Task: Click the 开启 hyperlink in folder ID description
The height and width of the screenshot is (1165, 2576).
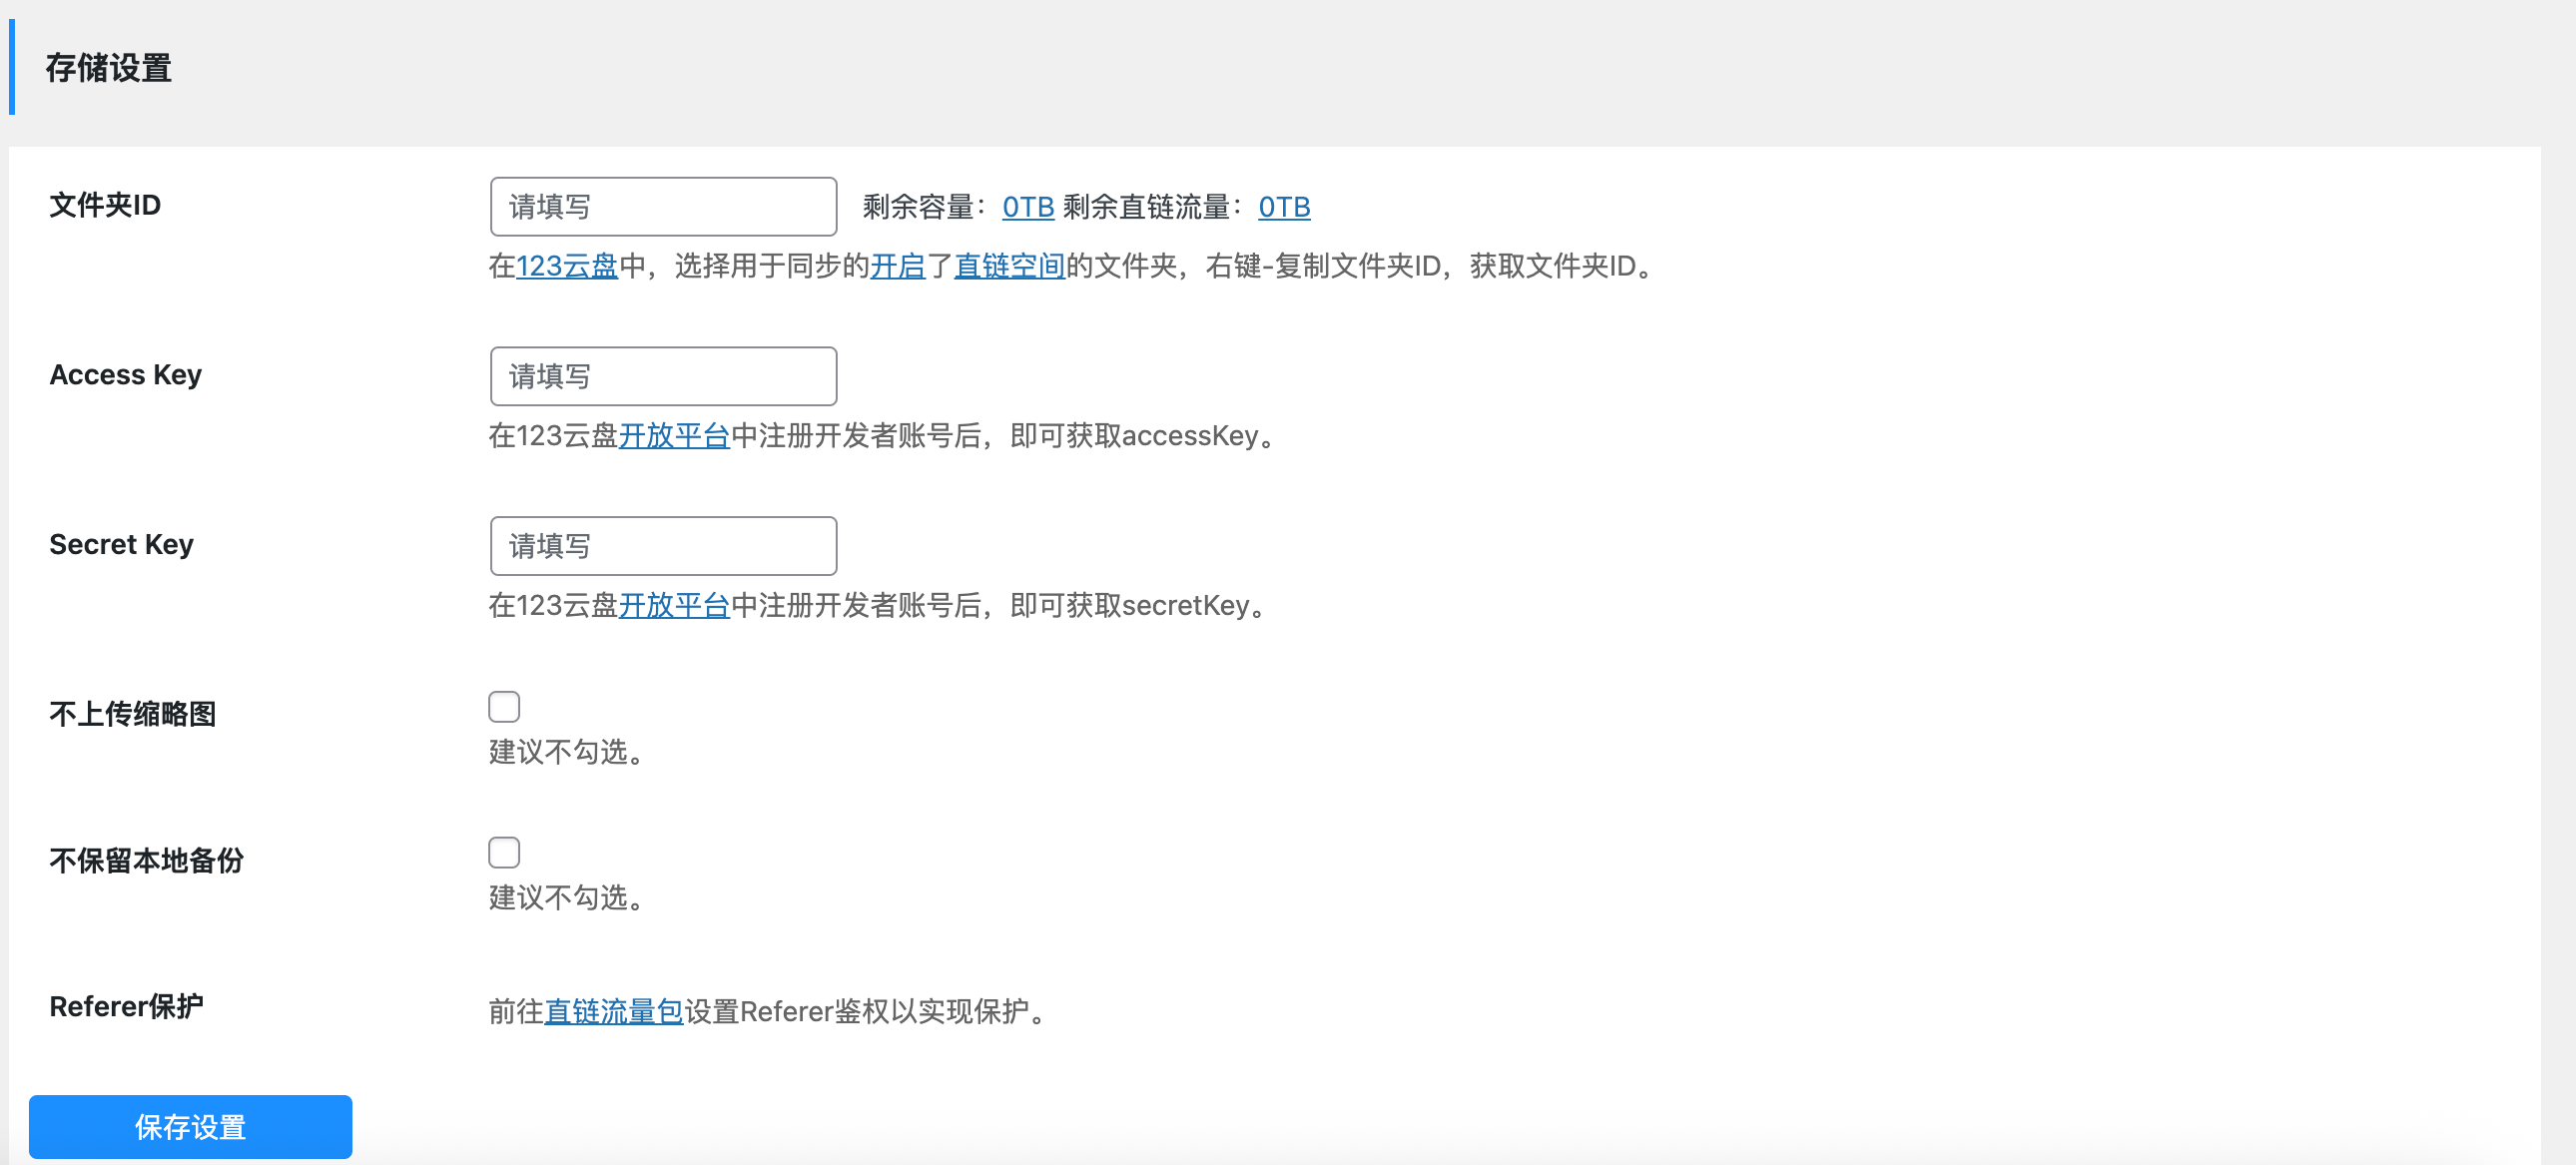Action: [x=899, y=267]
